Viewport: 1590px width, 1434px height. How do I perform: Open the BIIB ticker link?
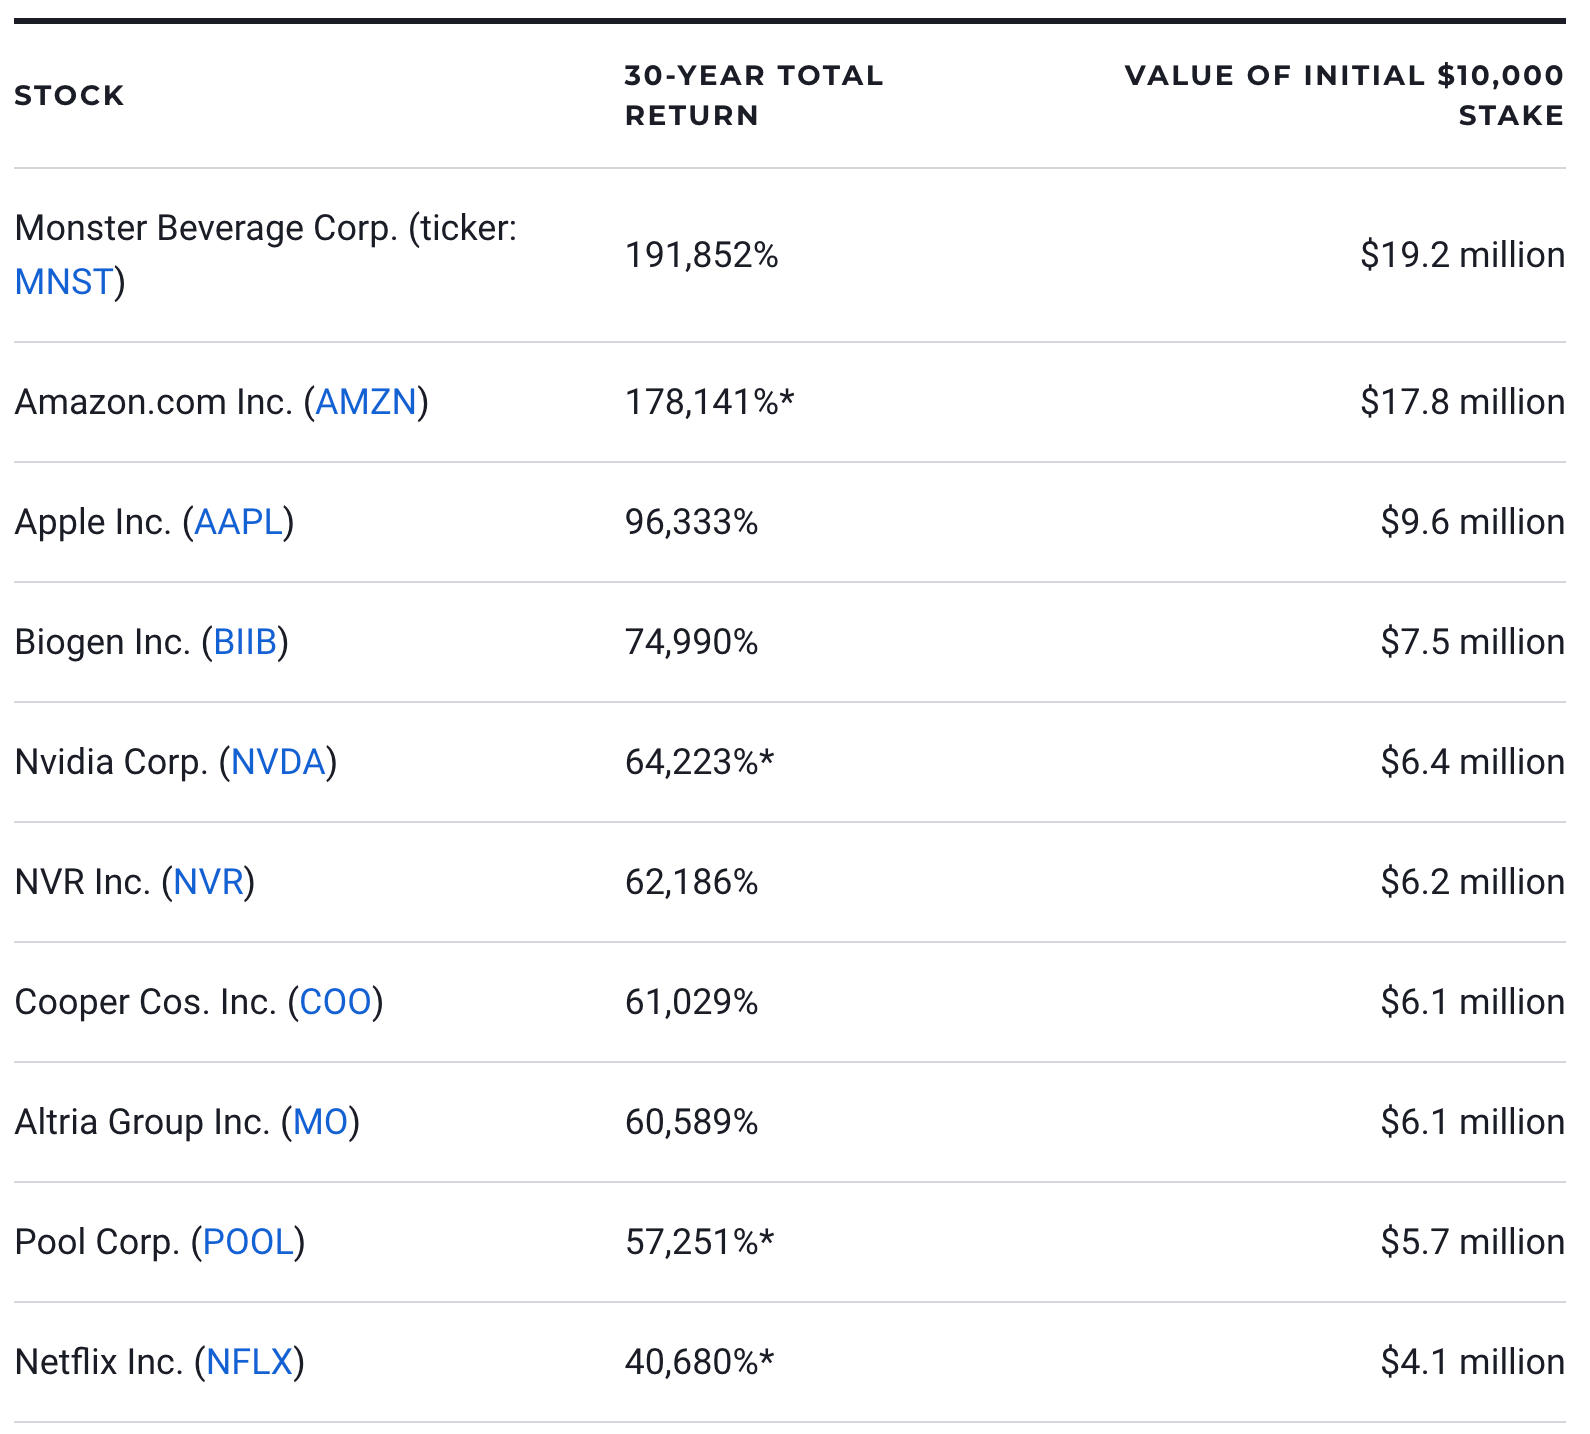point(245,642)
